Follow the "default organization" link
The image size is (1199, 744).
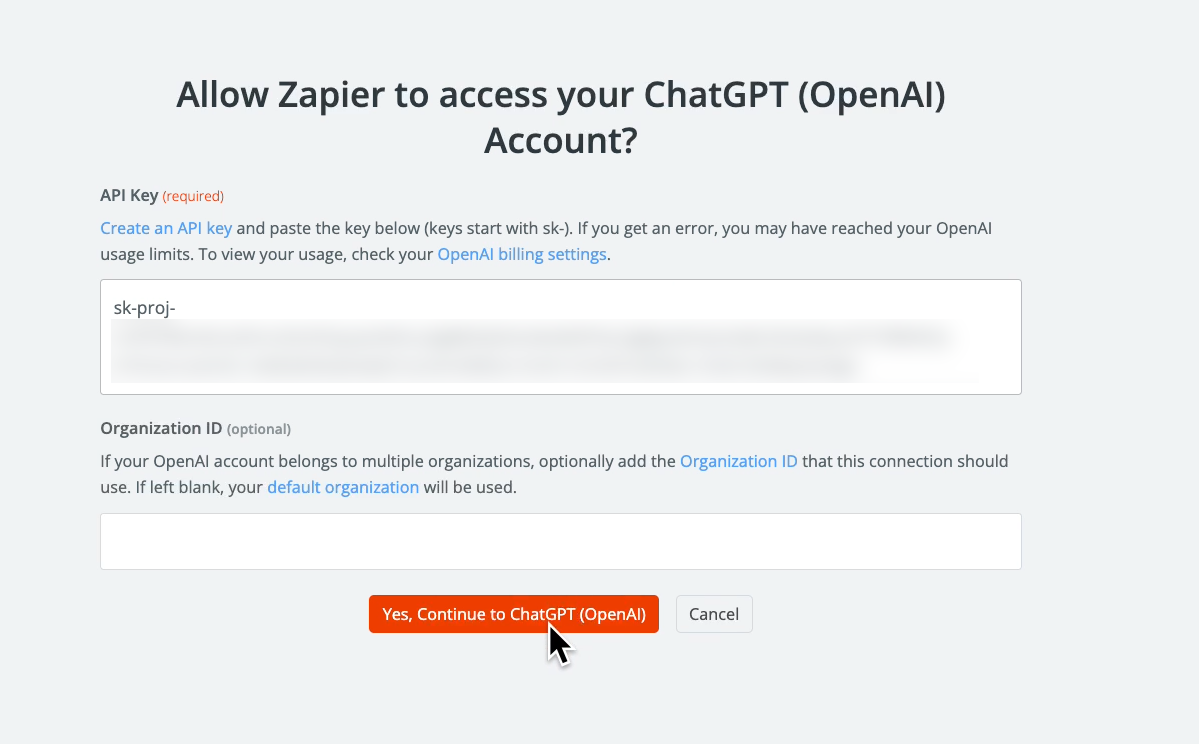point(343,487)
